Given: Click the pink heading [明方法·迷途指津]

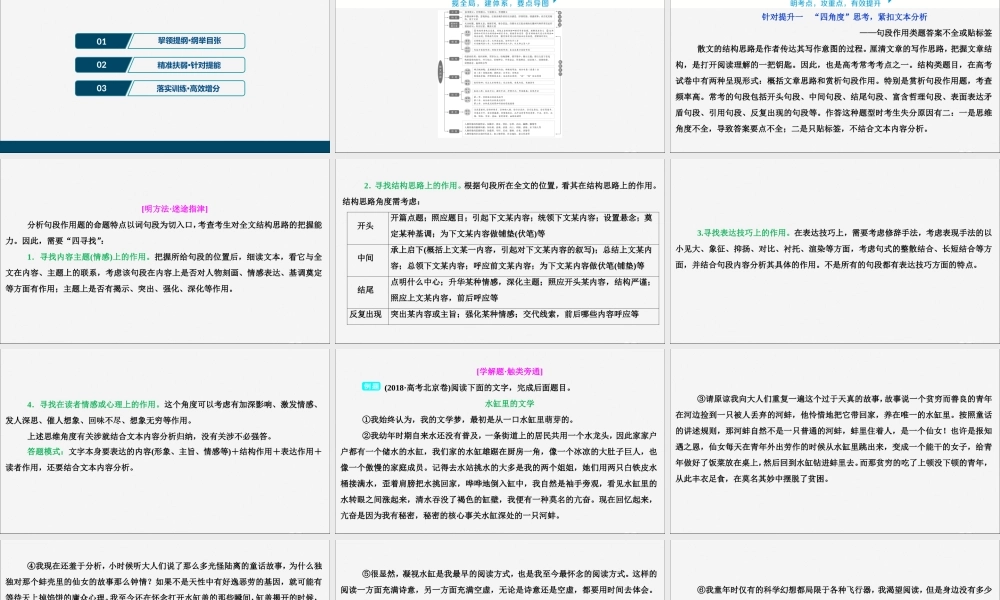Looking at the screenshot, I should [x=174, y=209].
